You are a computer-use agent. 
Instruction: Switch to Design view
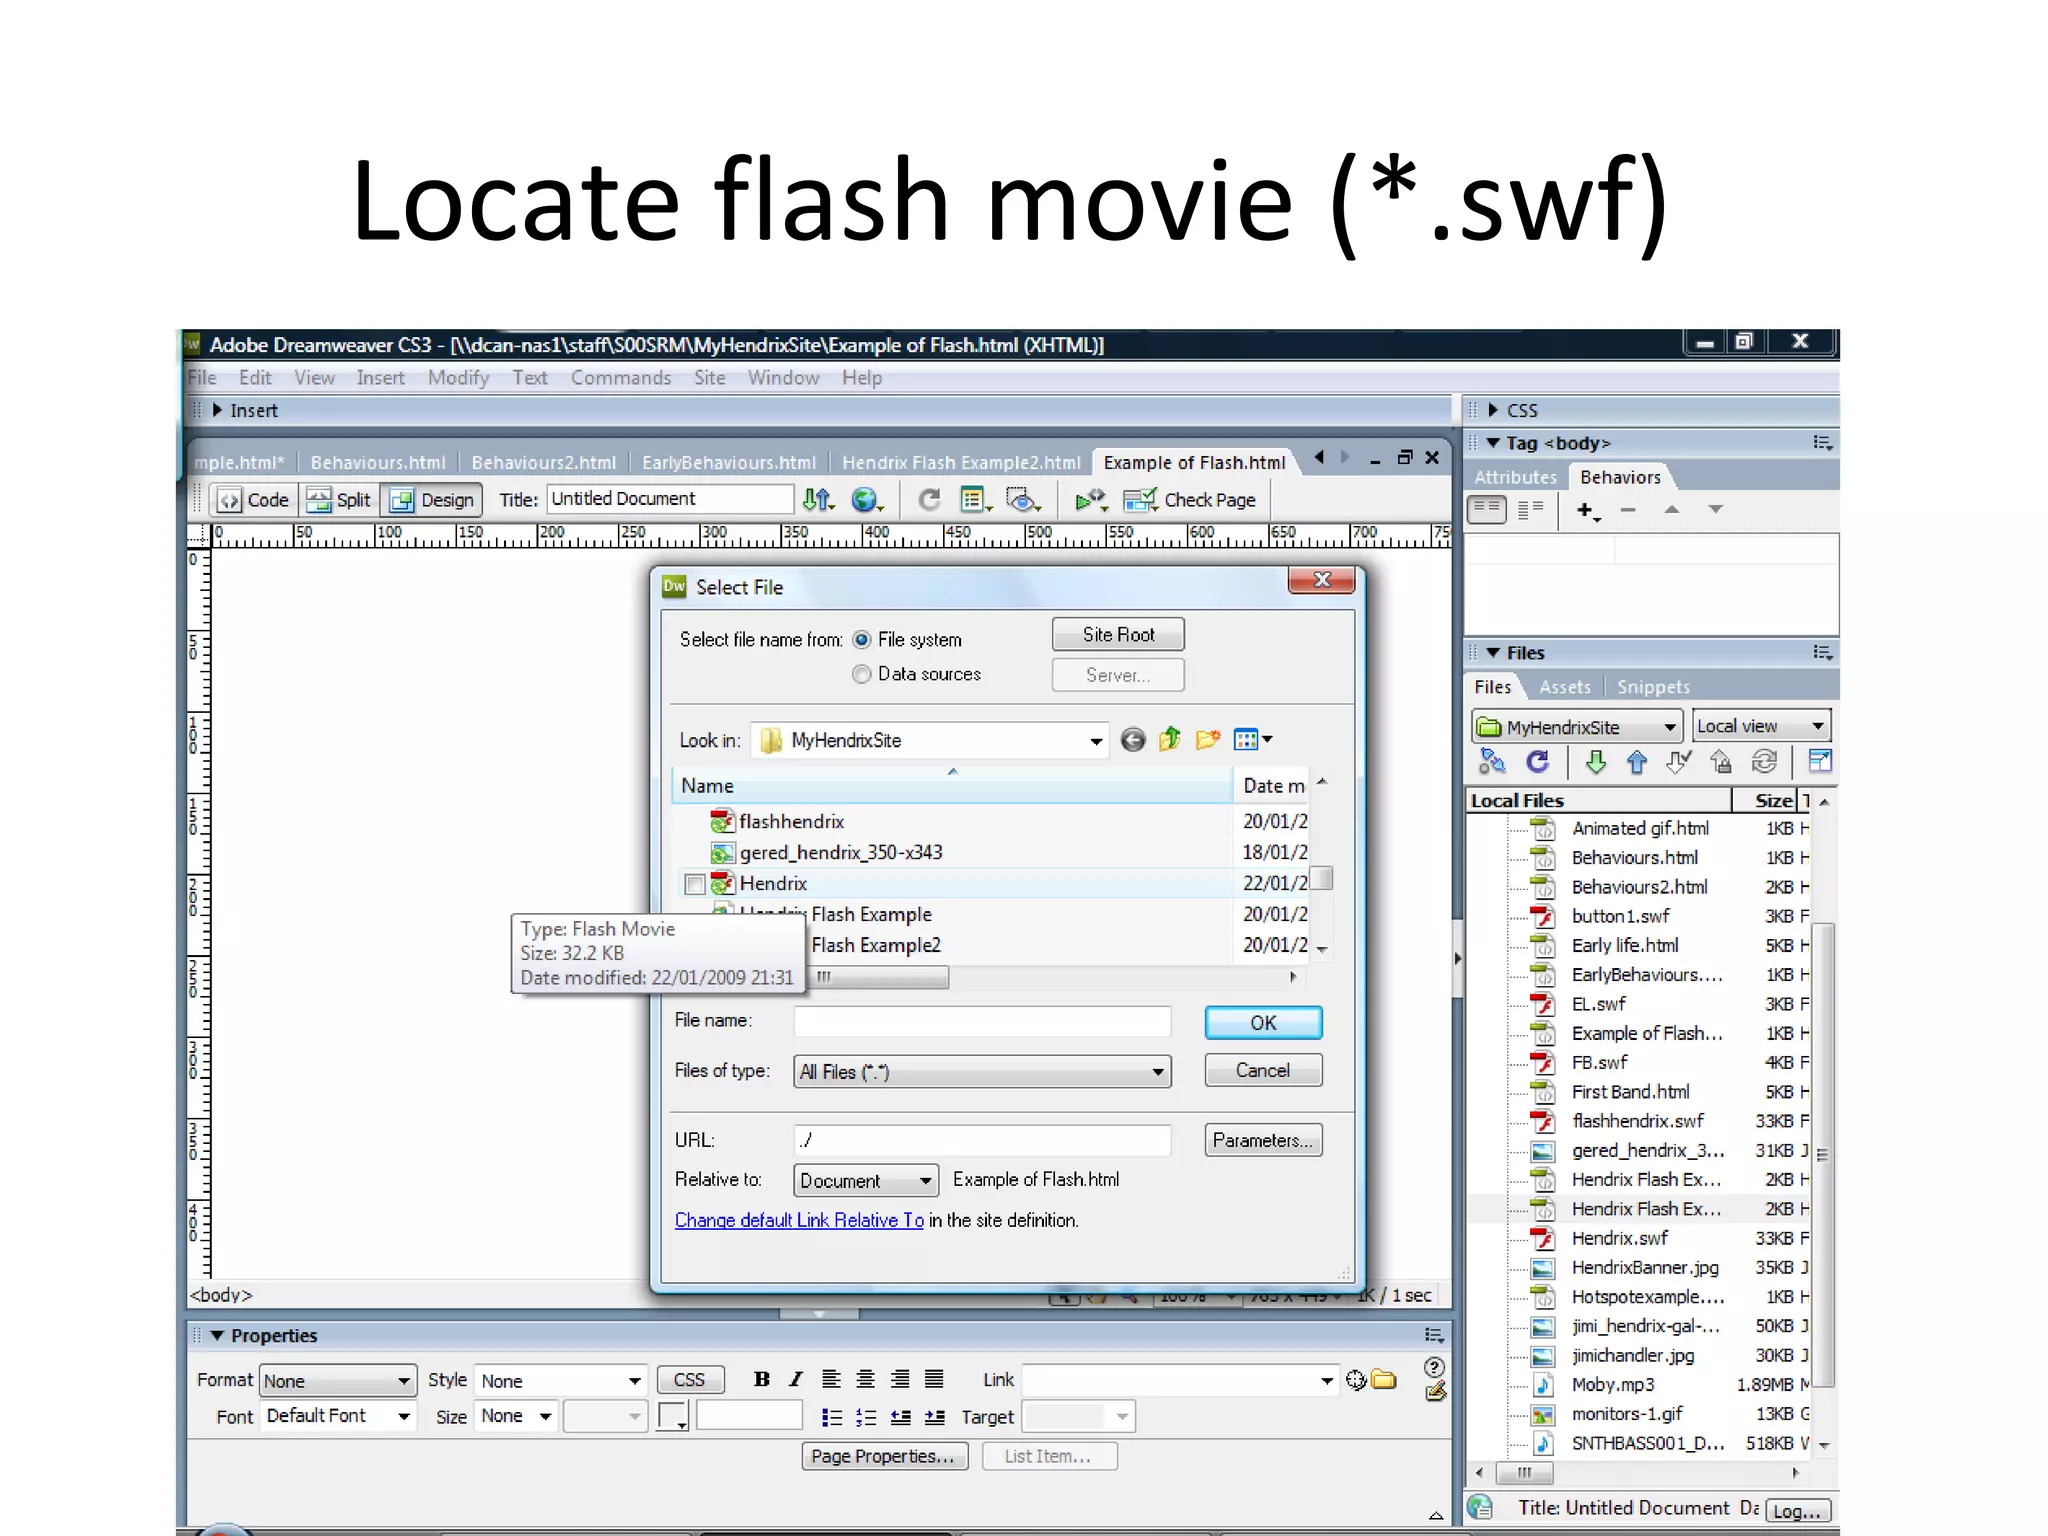click(433, 500)
